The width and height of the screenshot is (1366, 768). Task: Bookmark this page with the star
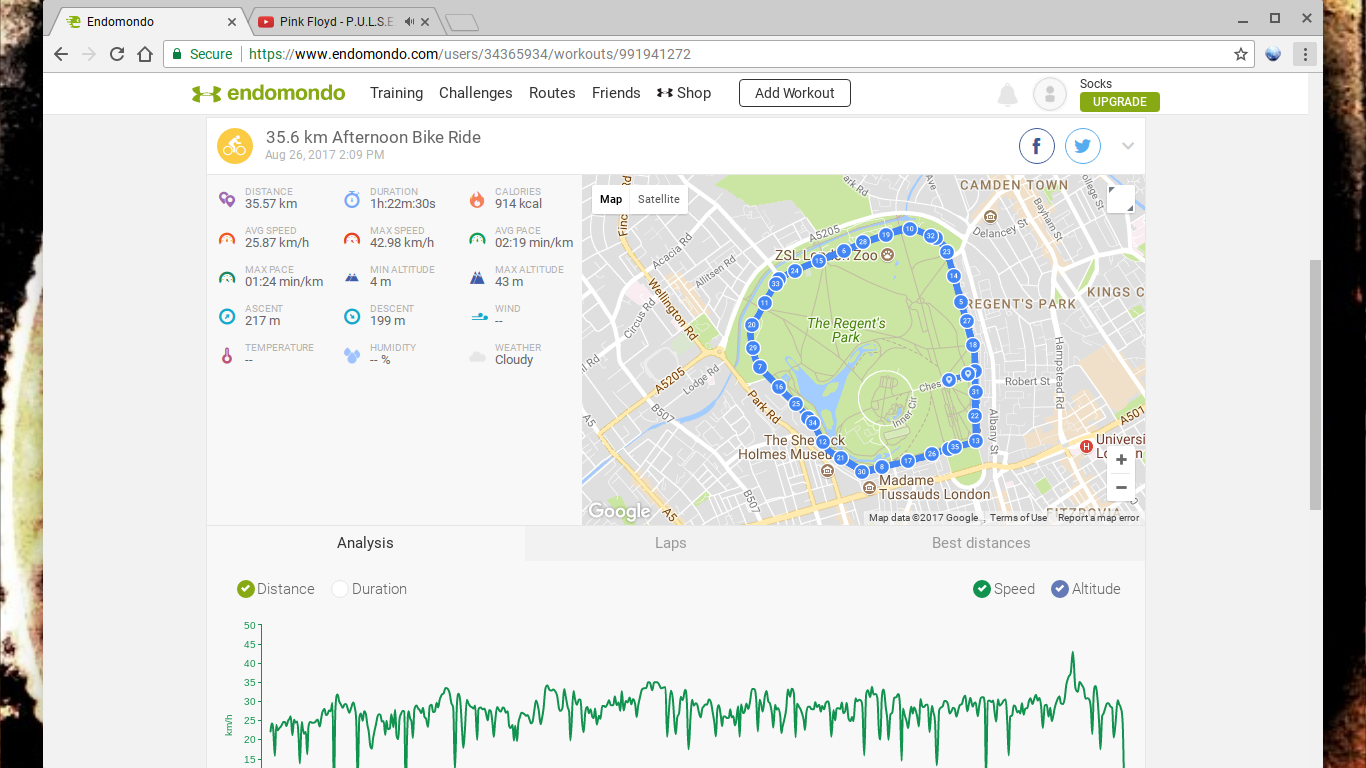(1241, 54)
